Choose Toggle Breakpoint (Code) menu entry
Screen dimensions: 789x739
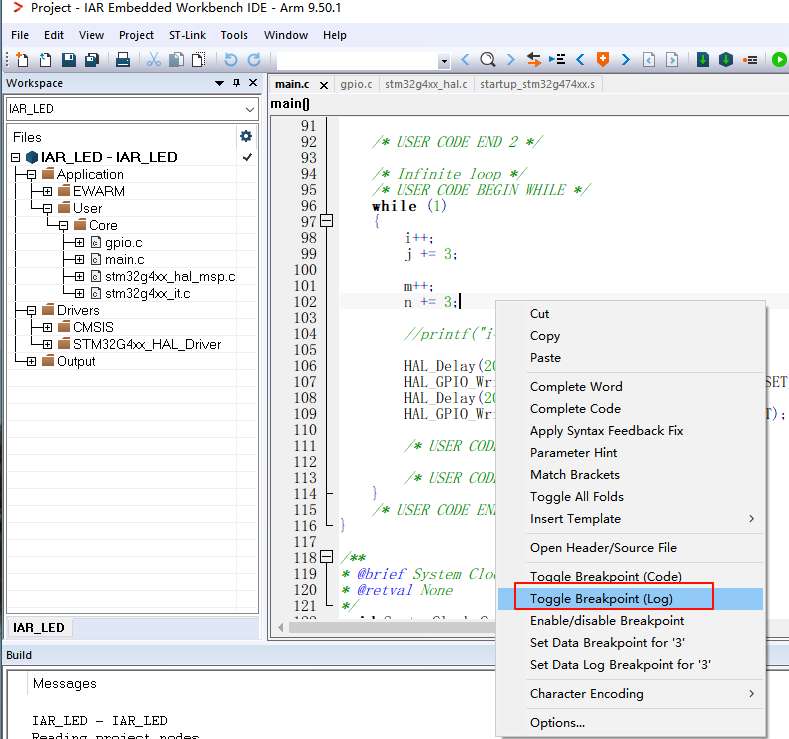pyautogui.click(x=630, y=577)
